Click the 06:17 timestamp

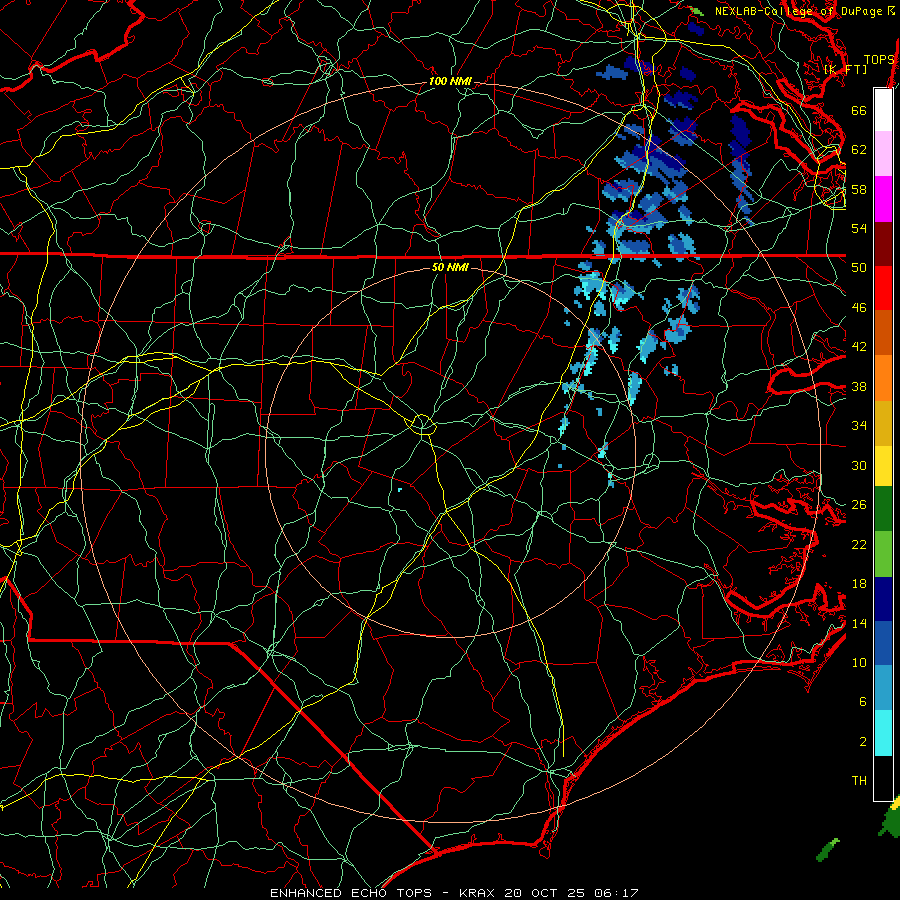tap(617, 893)
